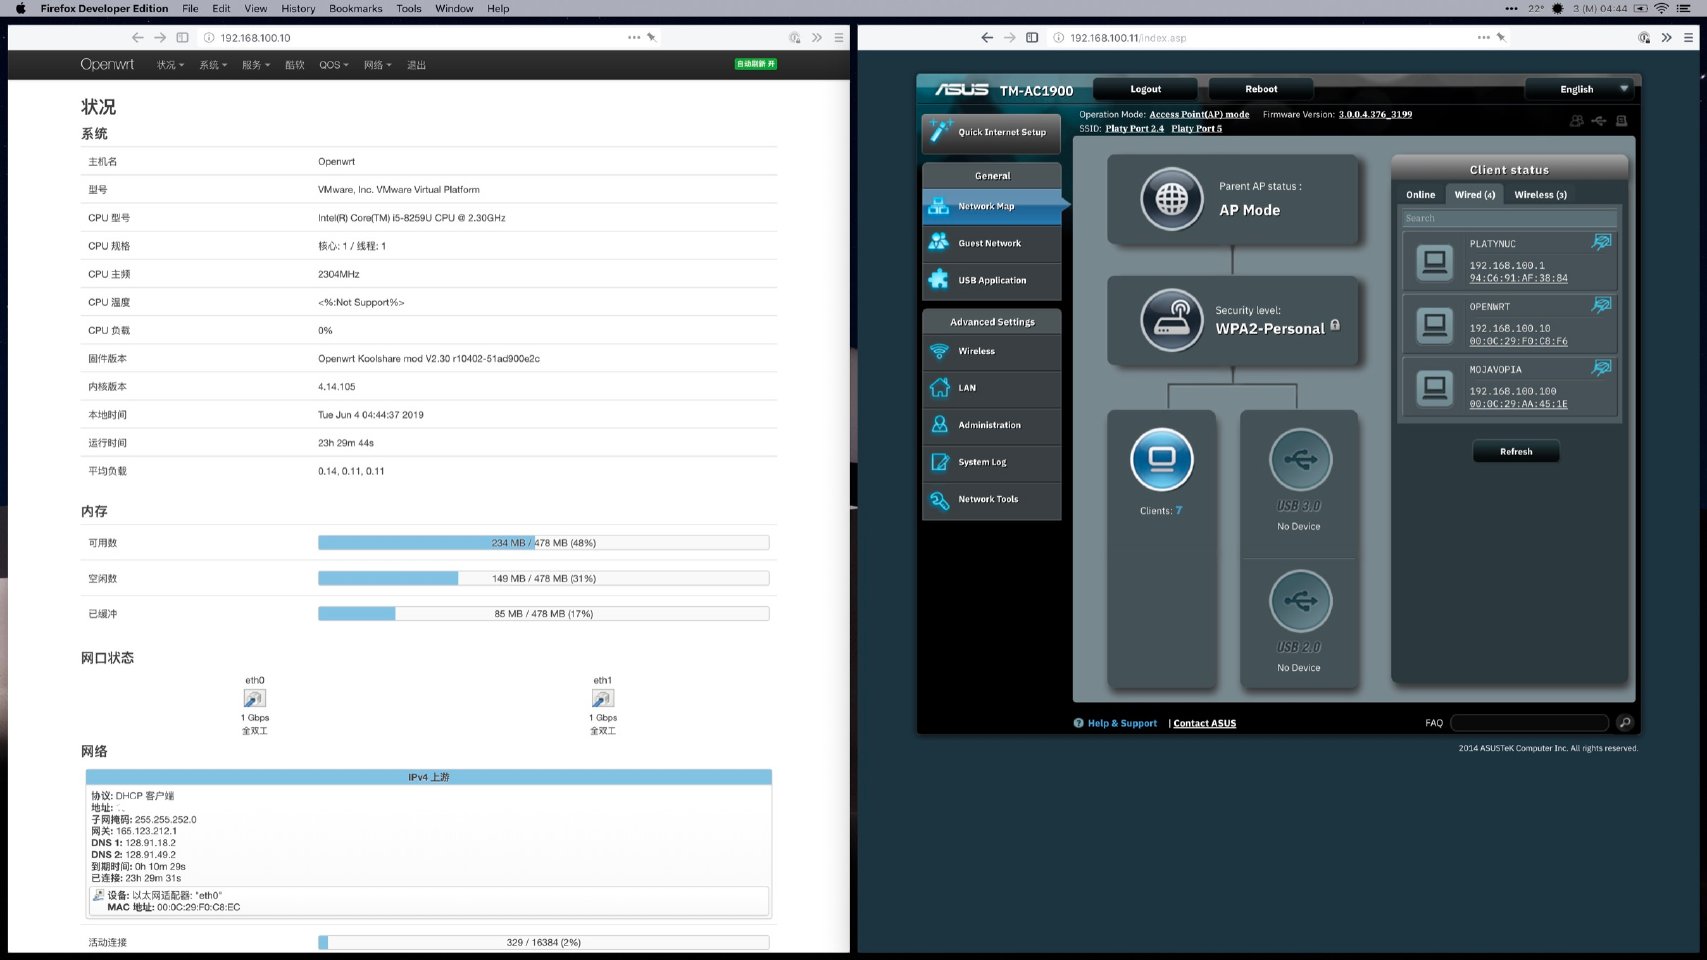
Task: Click the FAQ search magnifier icon
Action: 1624,723
